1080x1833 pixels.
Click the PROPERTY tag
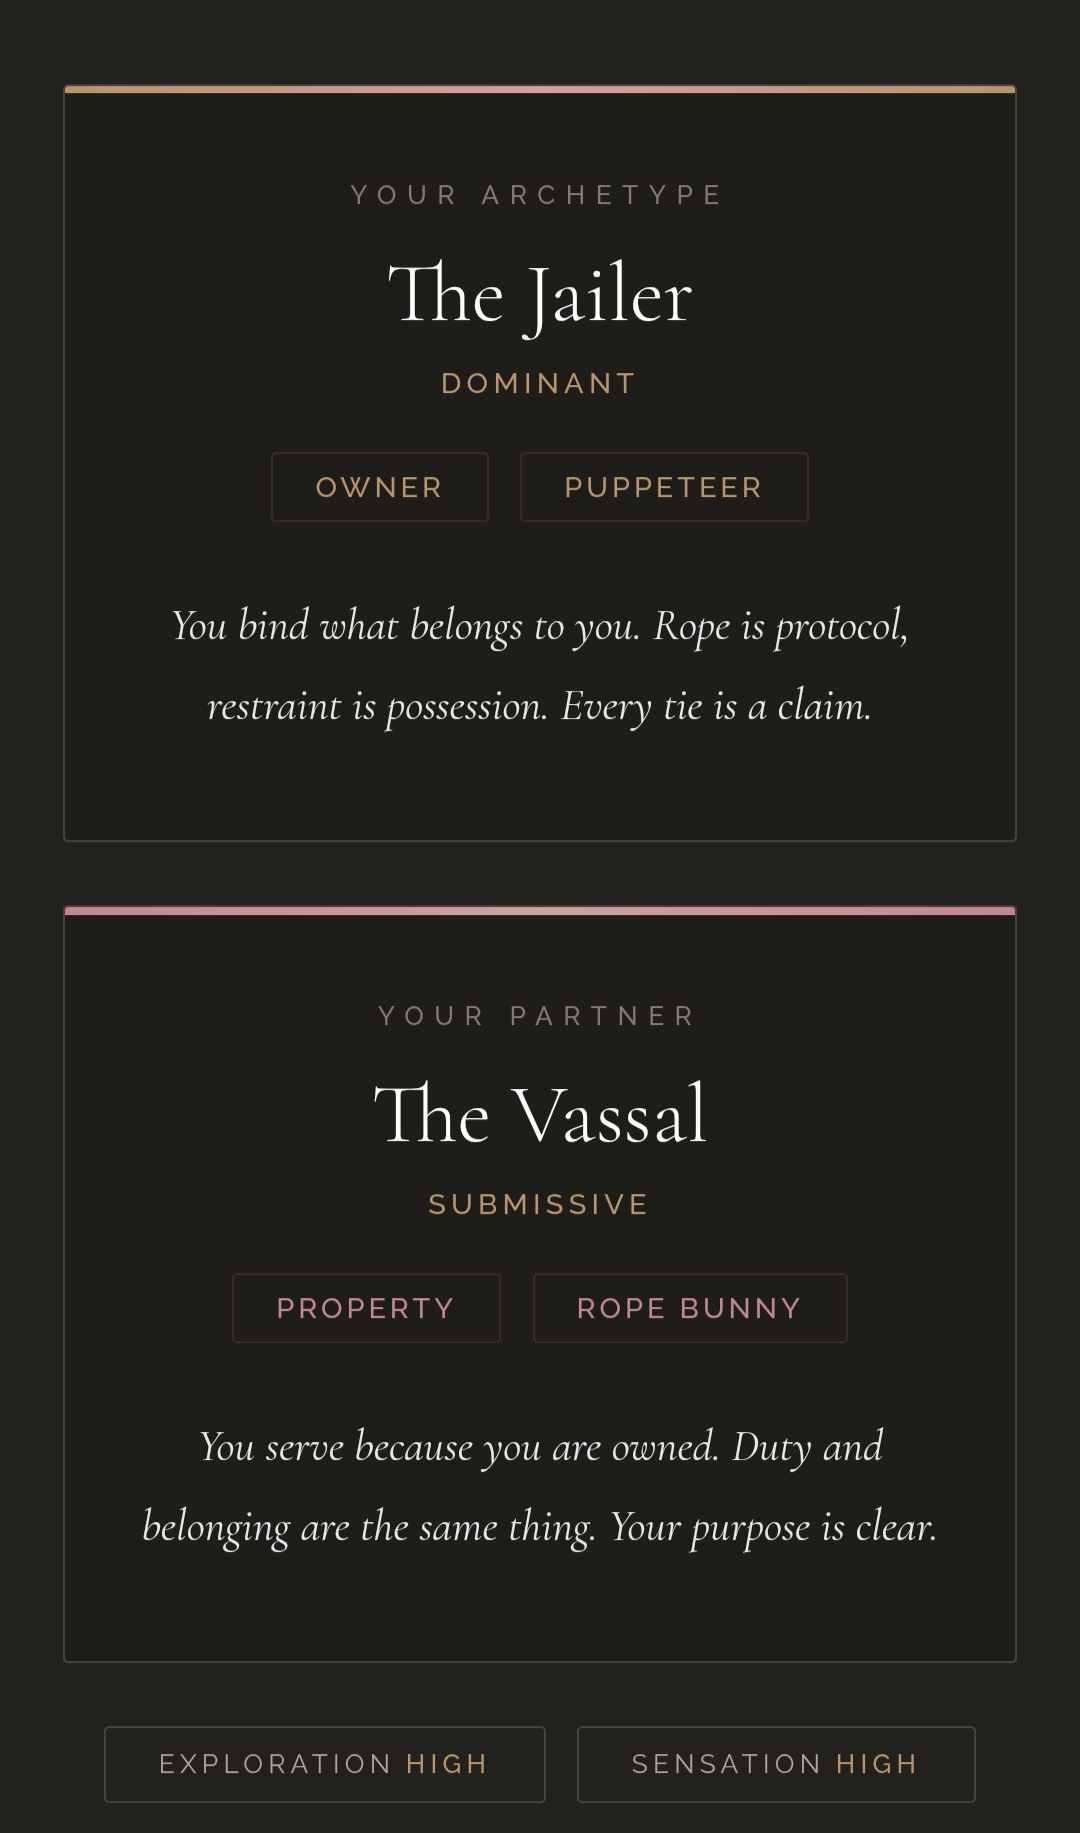tap(366, 1308)
